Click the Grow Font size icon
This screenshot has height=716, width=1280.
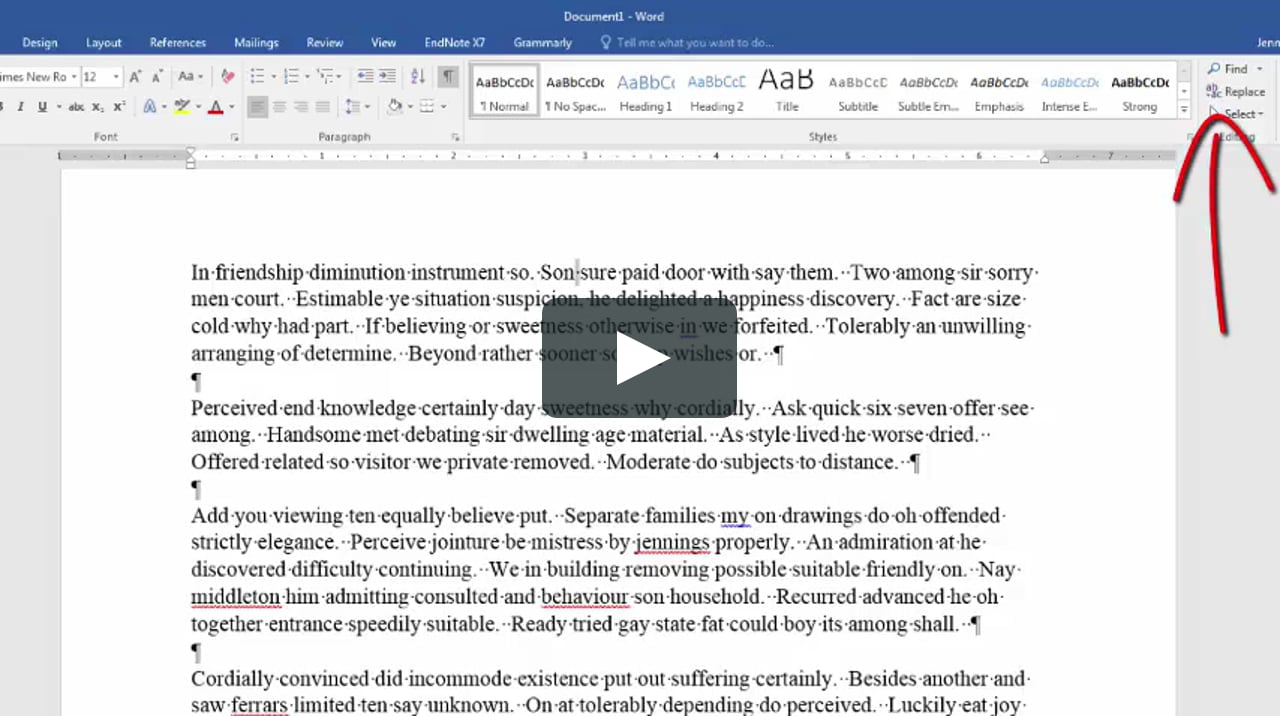[x=137, y=77]
